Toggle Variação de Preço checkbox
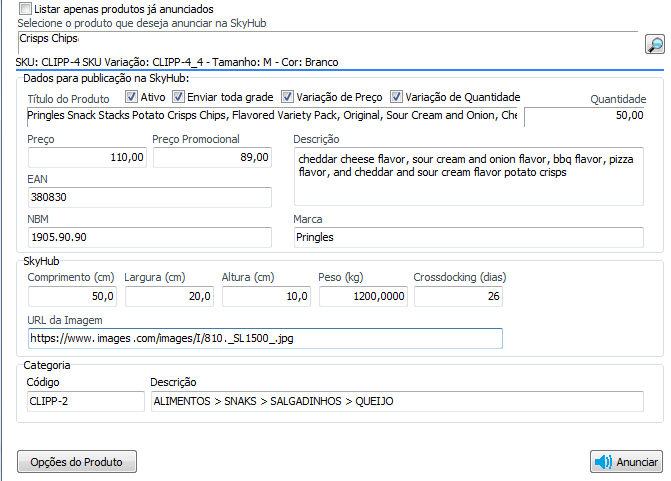The height and width of the screenshot is (481, 671). point(288,97)
